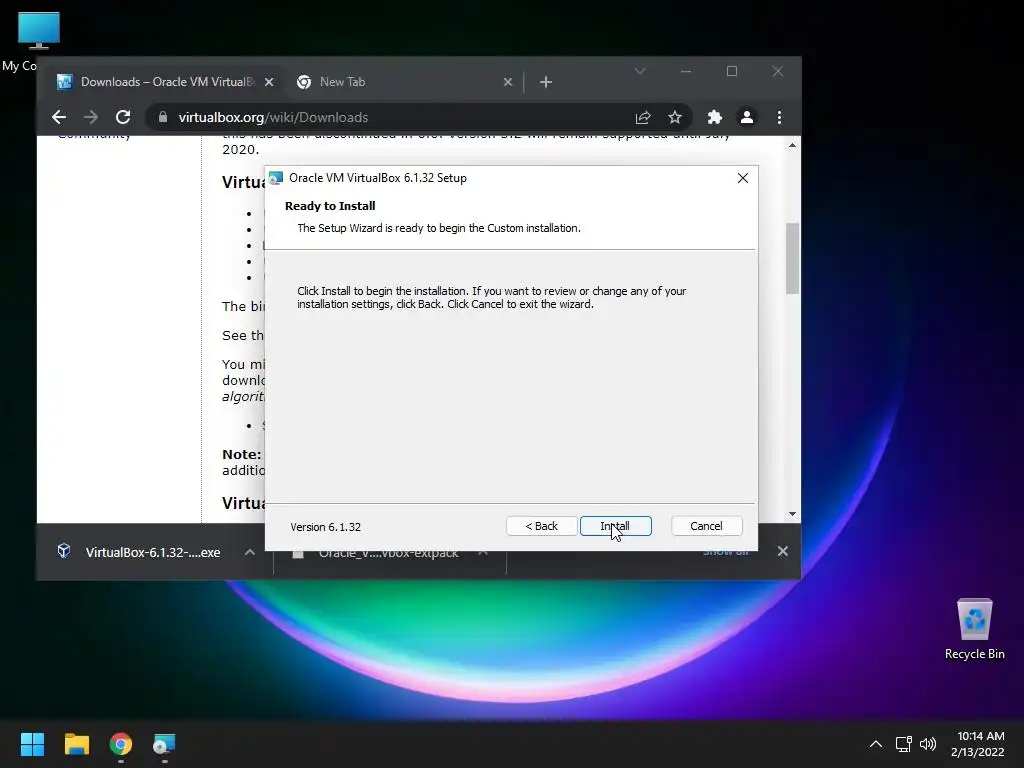Click Ready to Install heading
The height and width of the screenshot is (768, 1024).
pyautogui.click(x=330, y=206)
